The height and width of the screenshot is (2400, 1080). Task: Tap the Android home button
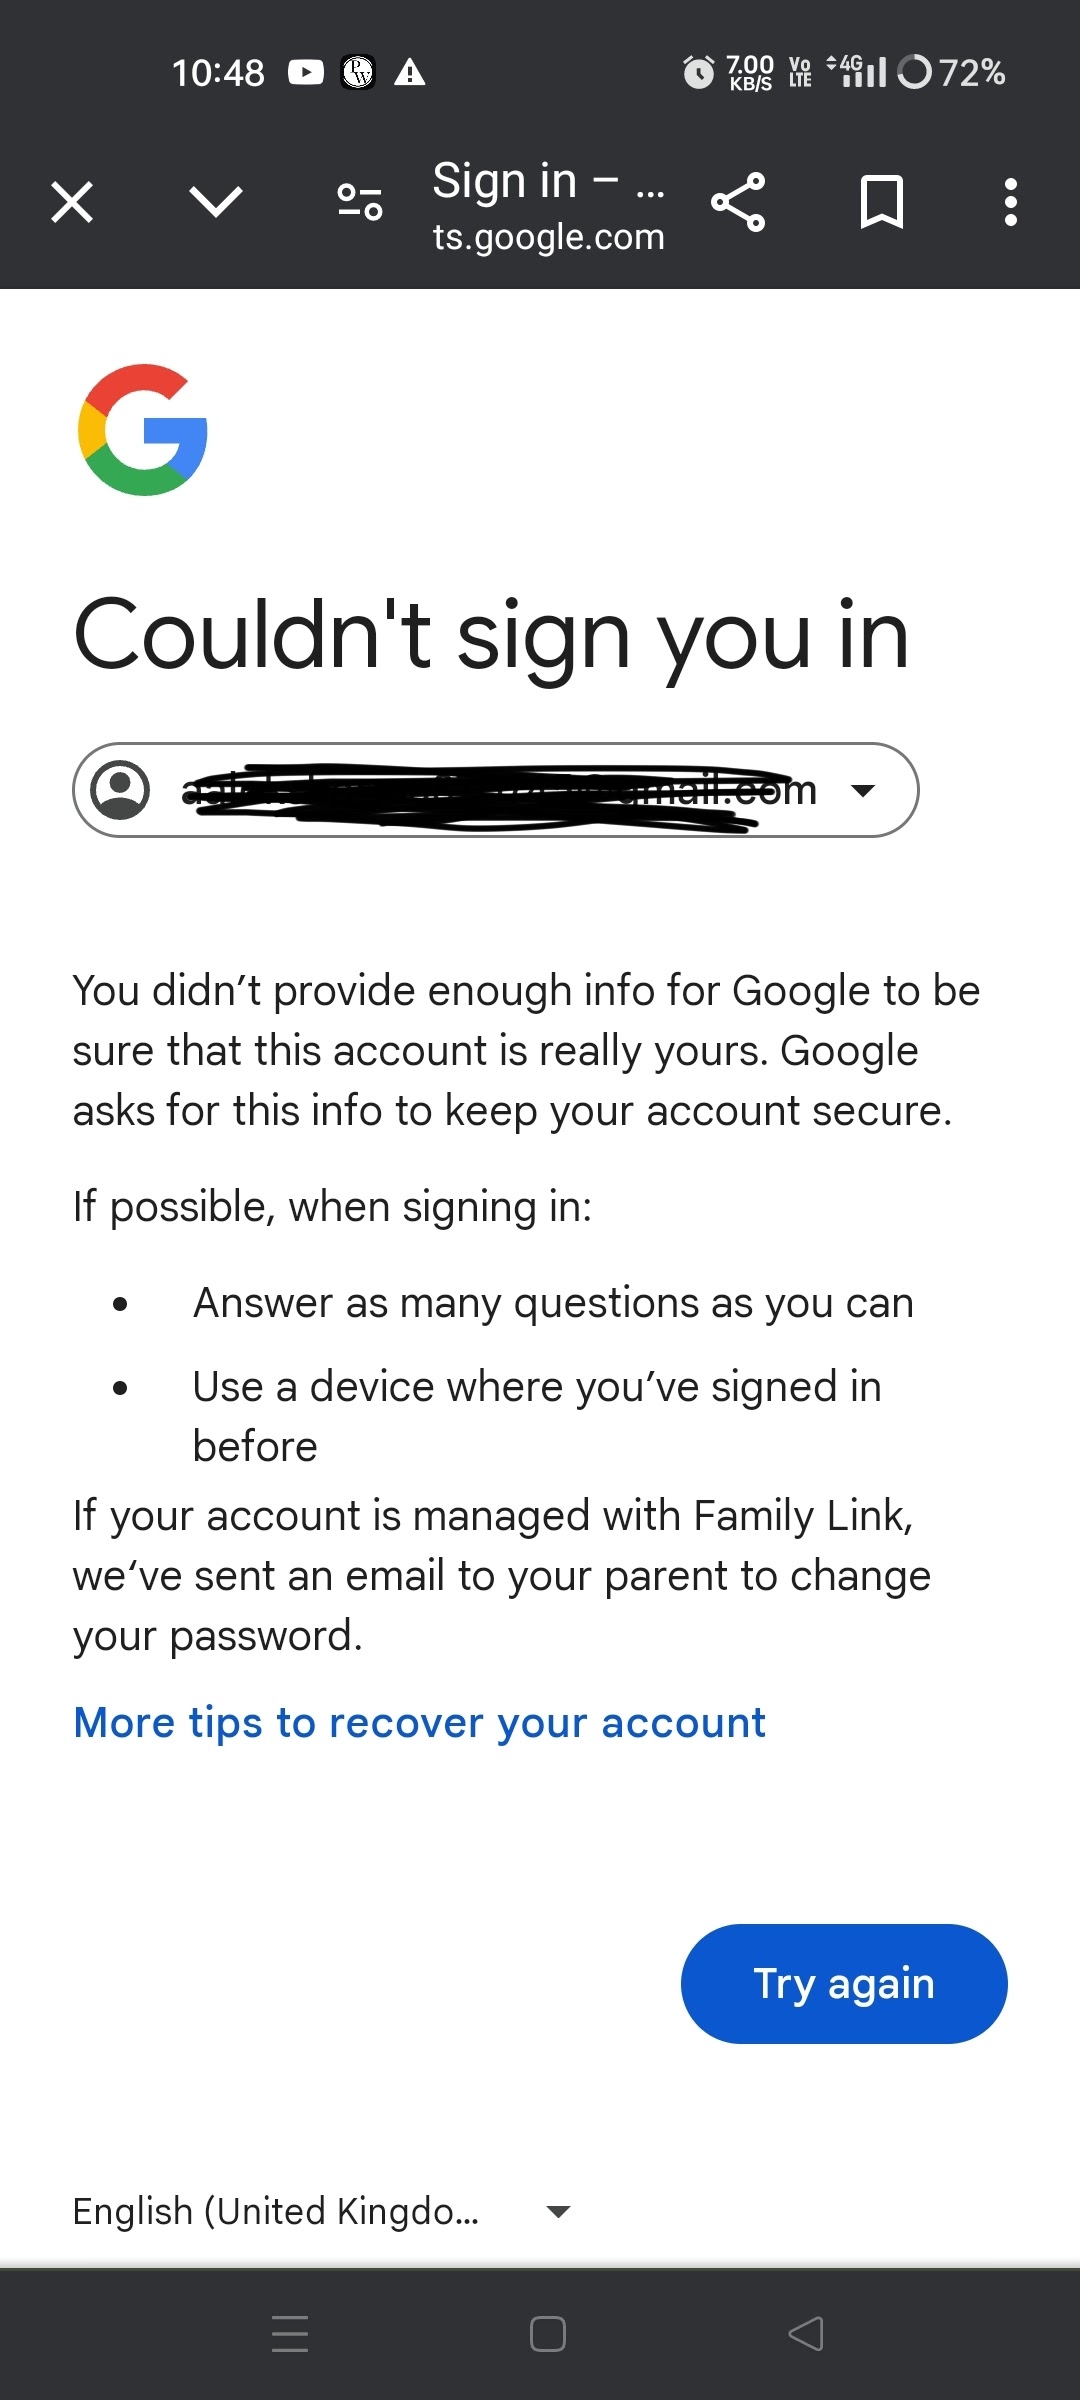(x=548, y=2334)
